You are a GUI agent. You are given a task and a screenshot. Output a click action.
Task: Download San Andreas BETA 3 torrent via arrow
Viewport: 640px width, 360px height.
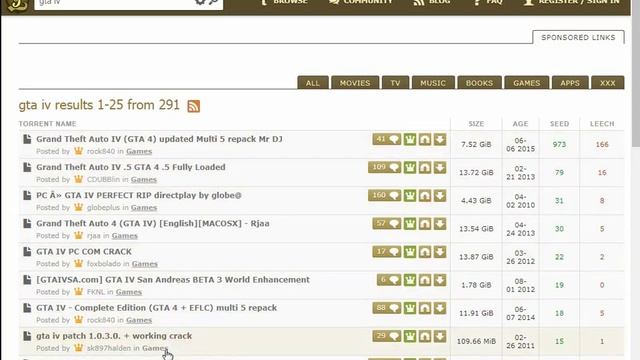[440, 280]
